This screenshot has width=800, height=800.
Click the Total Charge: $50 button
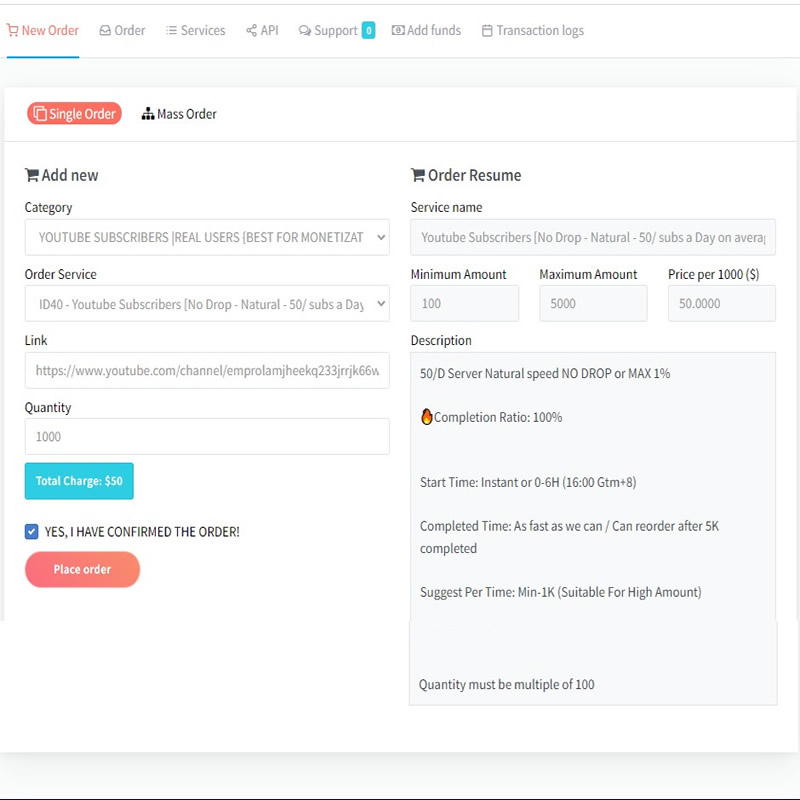point(79,481)
